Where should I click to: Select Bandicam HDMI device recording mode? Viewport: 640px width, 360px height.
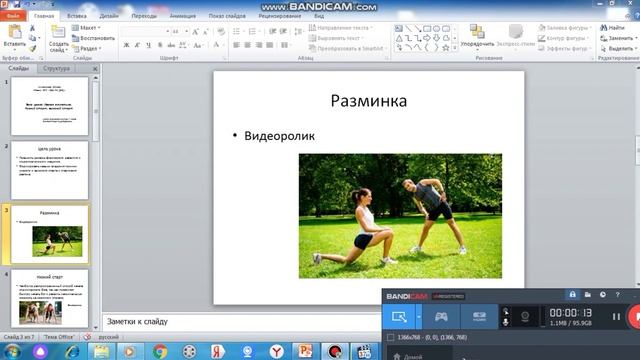coord(479,316)
